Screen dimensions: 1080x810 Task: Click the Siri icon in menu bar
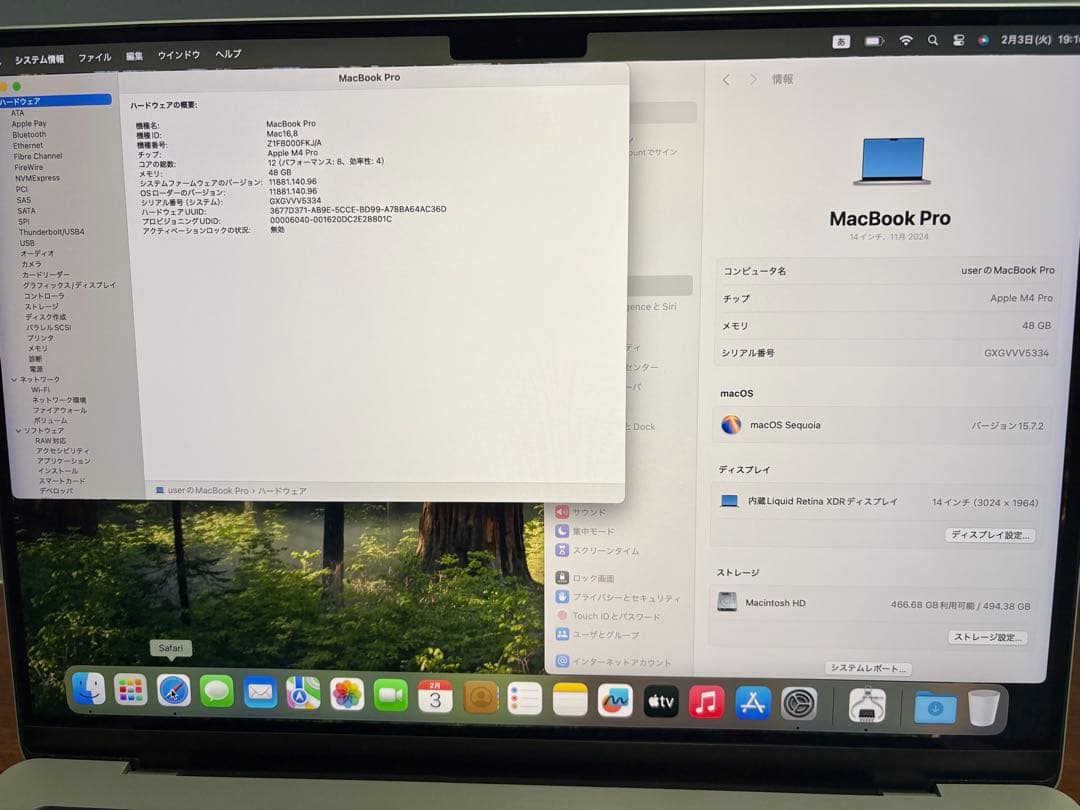pyautogui.click(x=984, y=41)
